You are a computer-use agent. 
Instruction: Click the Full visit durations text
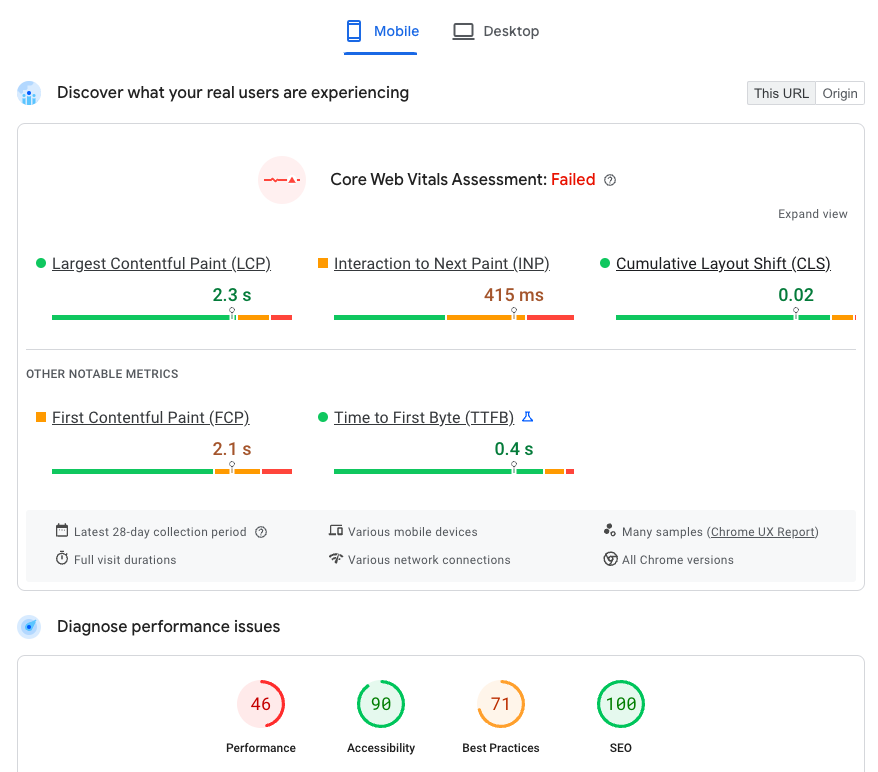[x=125, y=560]
